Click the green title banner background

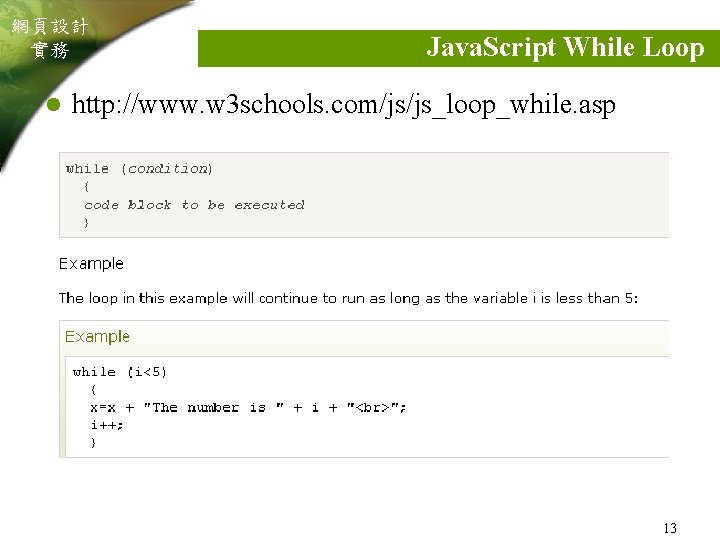tap(312, 48)
